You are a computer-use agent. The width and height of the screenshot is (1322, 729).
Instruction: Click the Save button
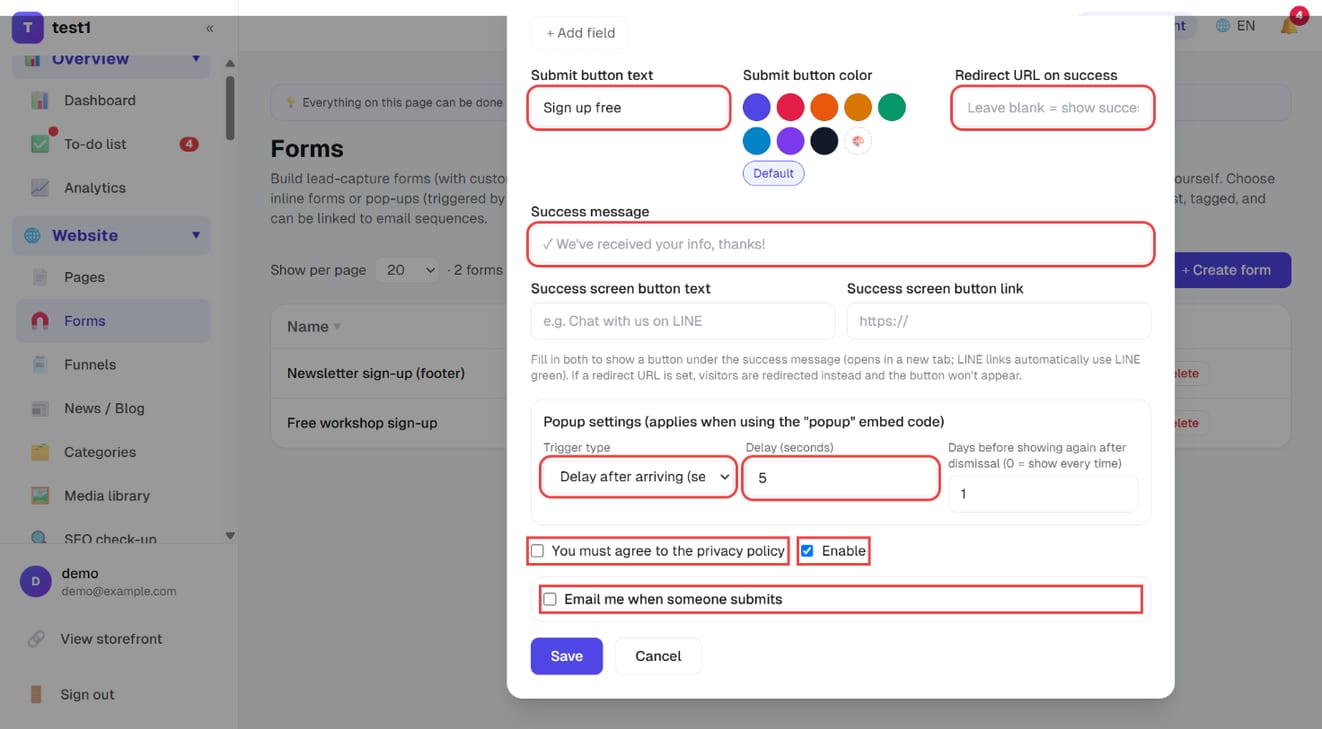pyautogui.click(x=567, y=656)
